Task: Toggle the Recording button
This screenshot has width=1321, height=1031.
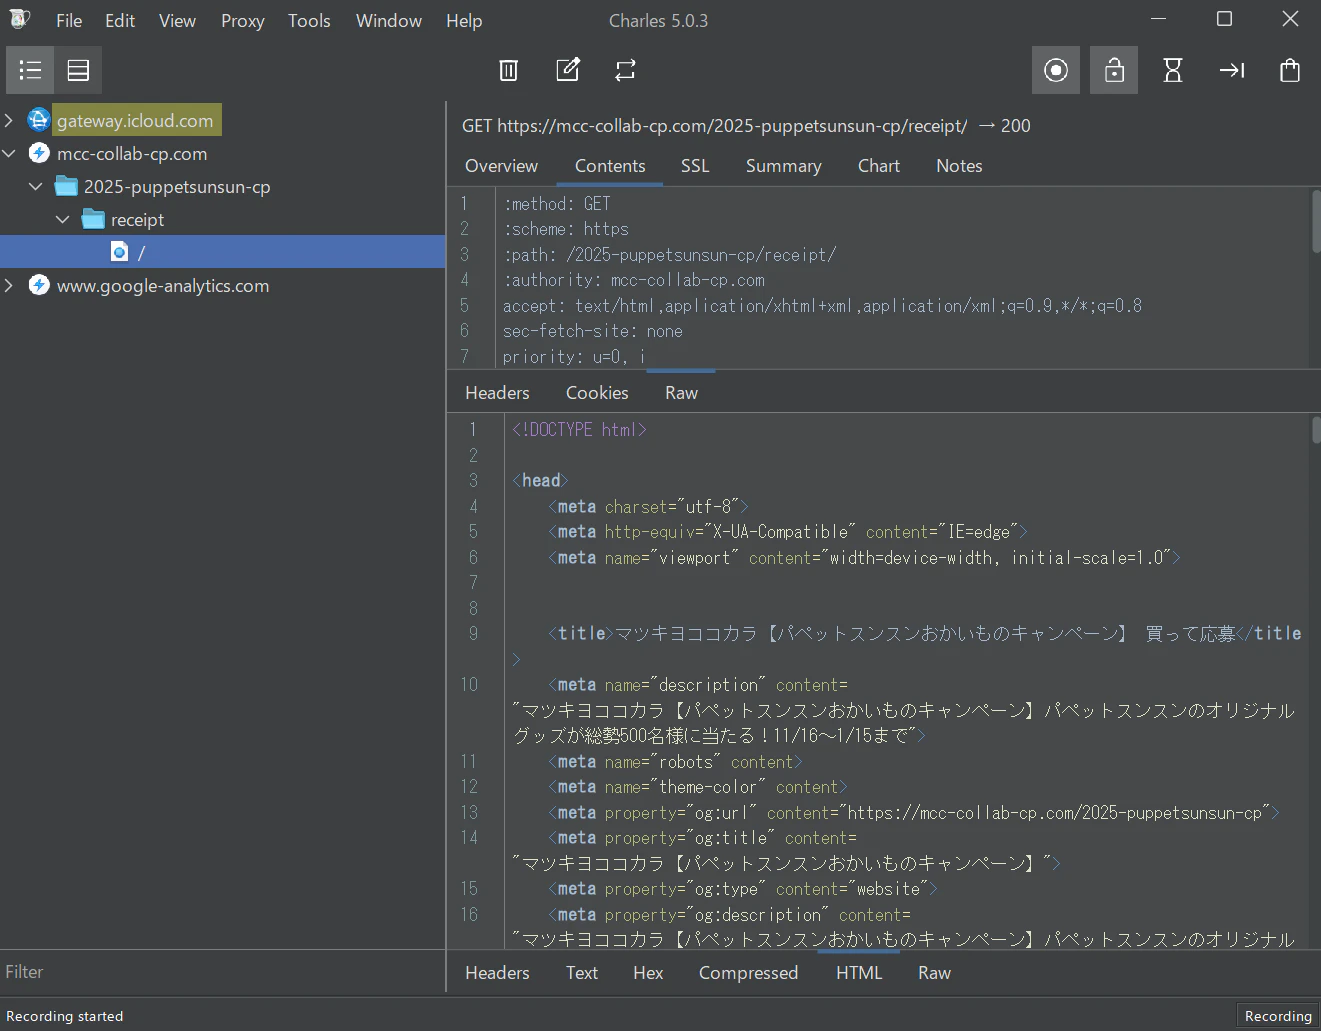Action: (x=1056, y=70)
